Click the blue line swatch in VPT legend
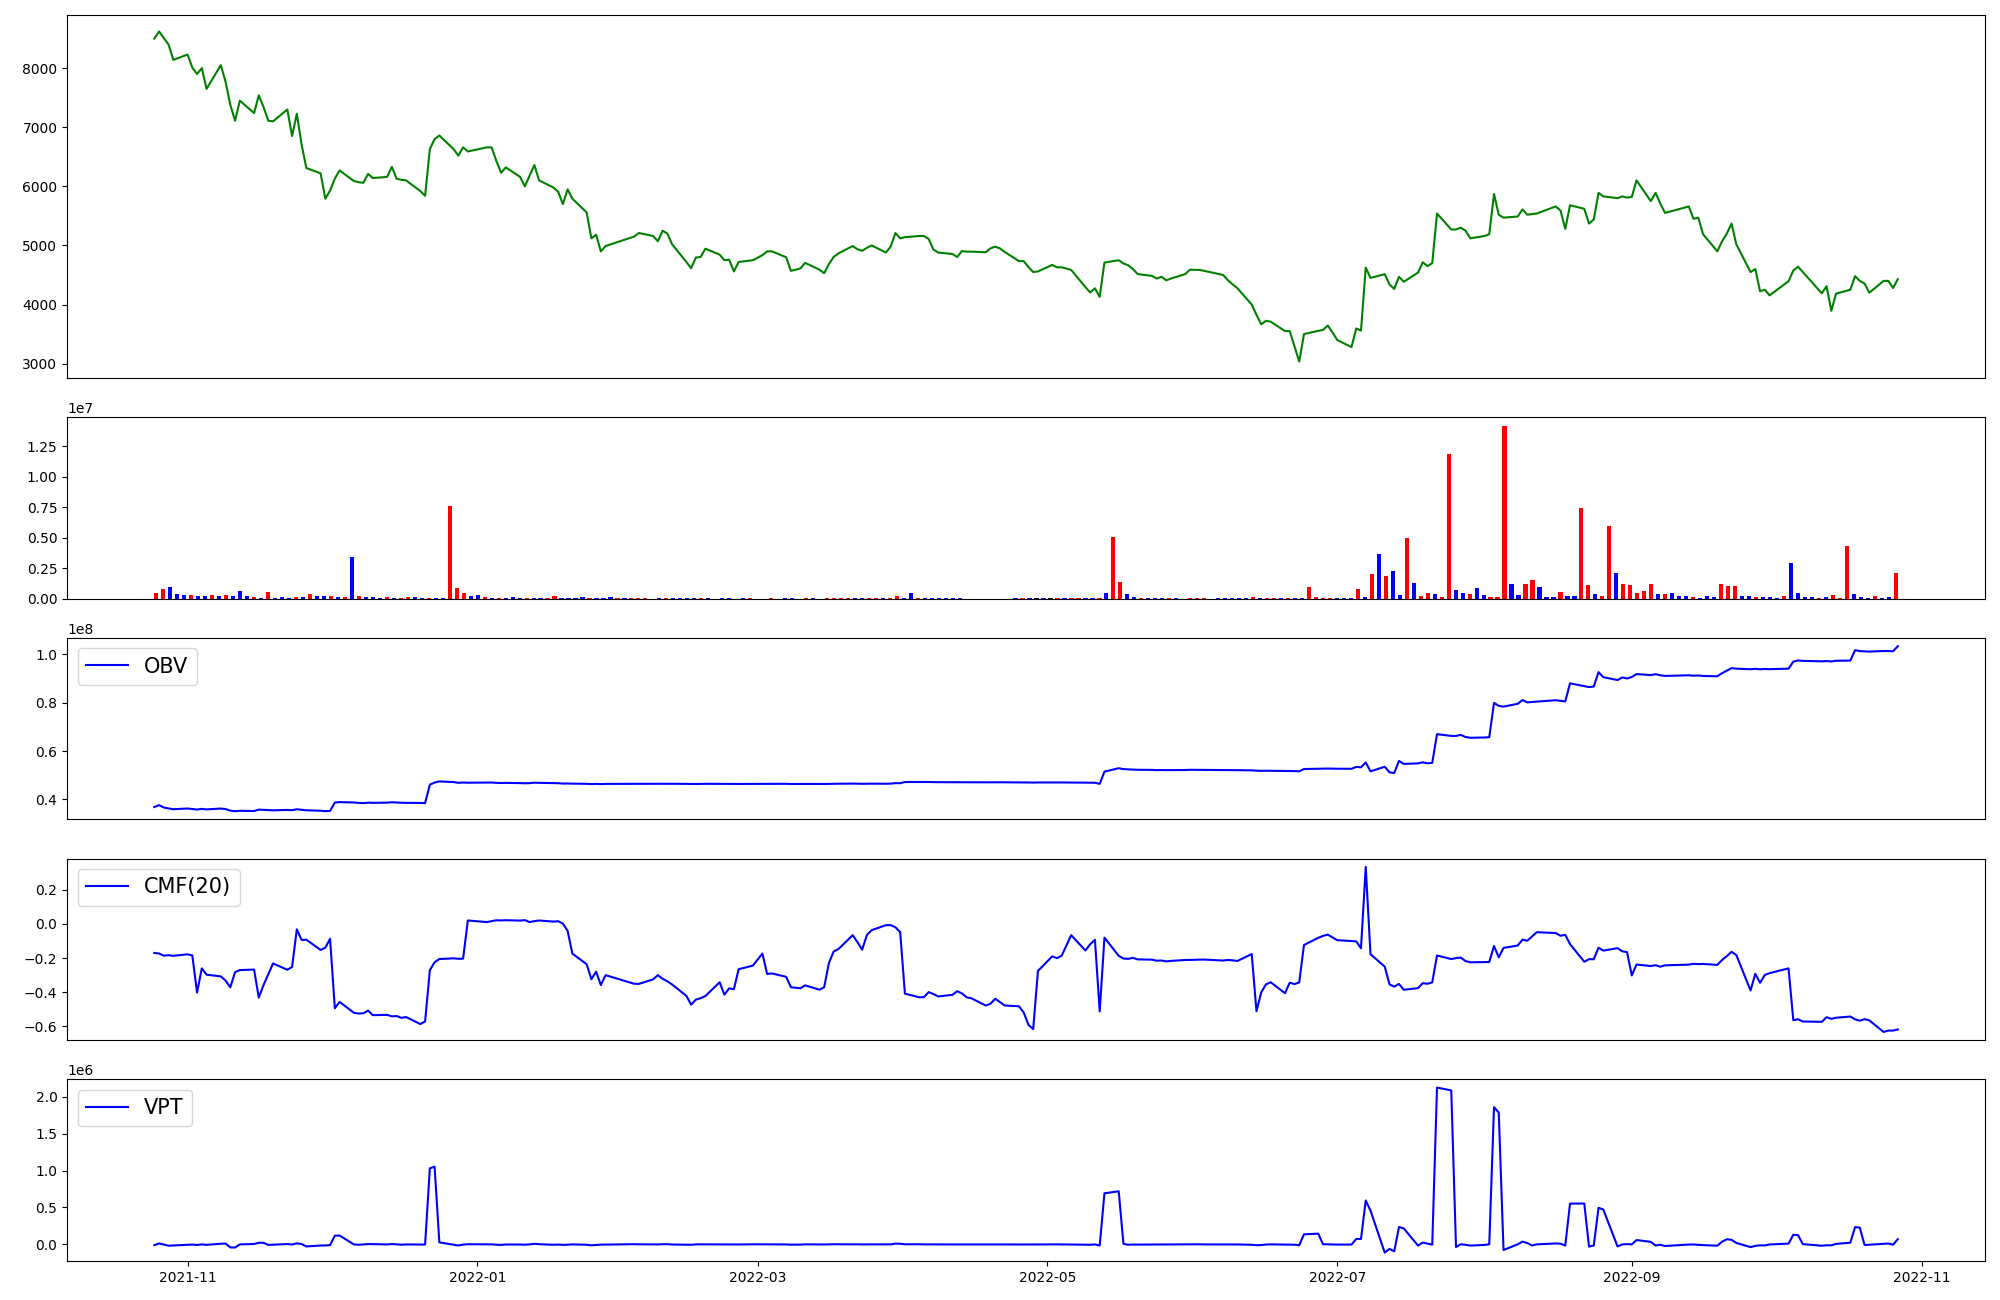The height and width of the screenshot is (1300, 2000). tap(108, 1107)
